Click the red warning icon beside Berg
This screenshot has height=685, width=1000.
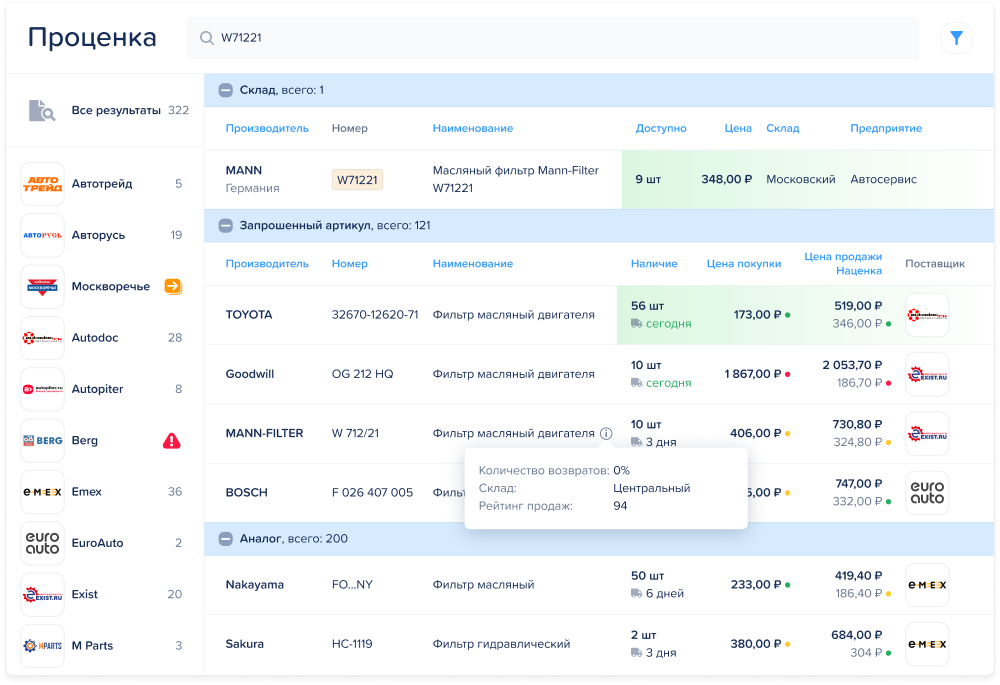pyautogui.click(x=172, y=441)
